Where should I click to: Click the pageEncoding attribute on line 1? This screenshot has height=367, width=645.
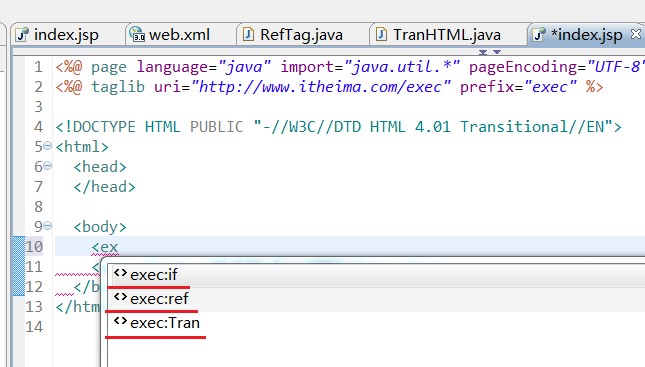pos(556,67)
